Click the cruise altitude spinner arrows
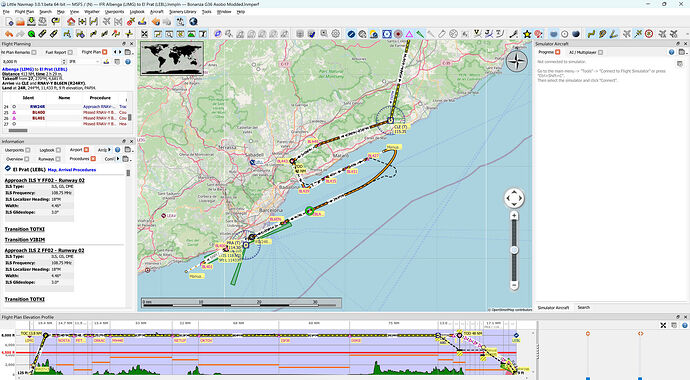The image size is (690, 380). [x=64, y=62]
